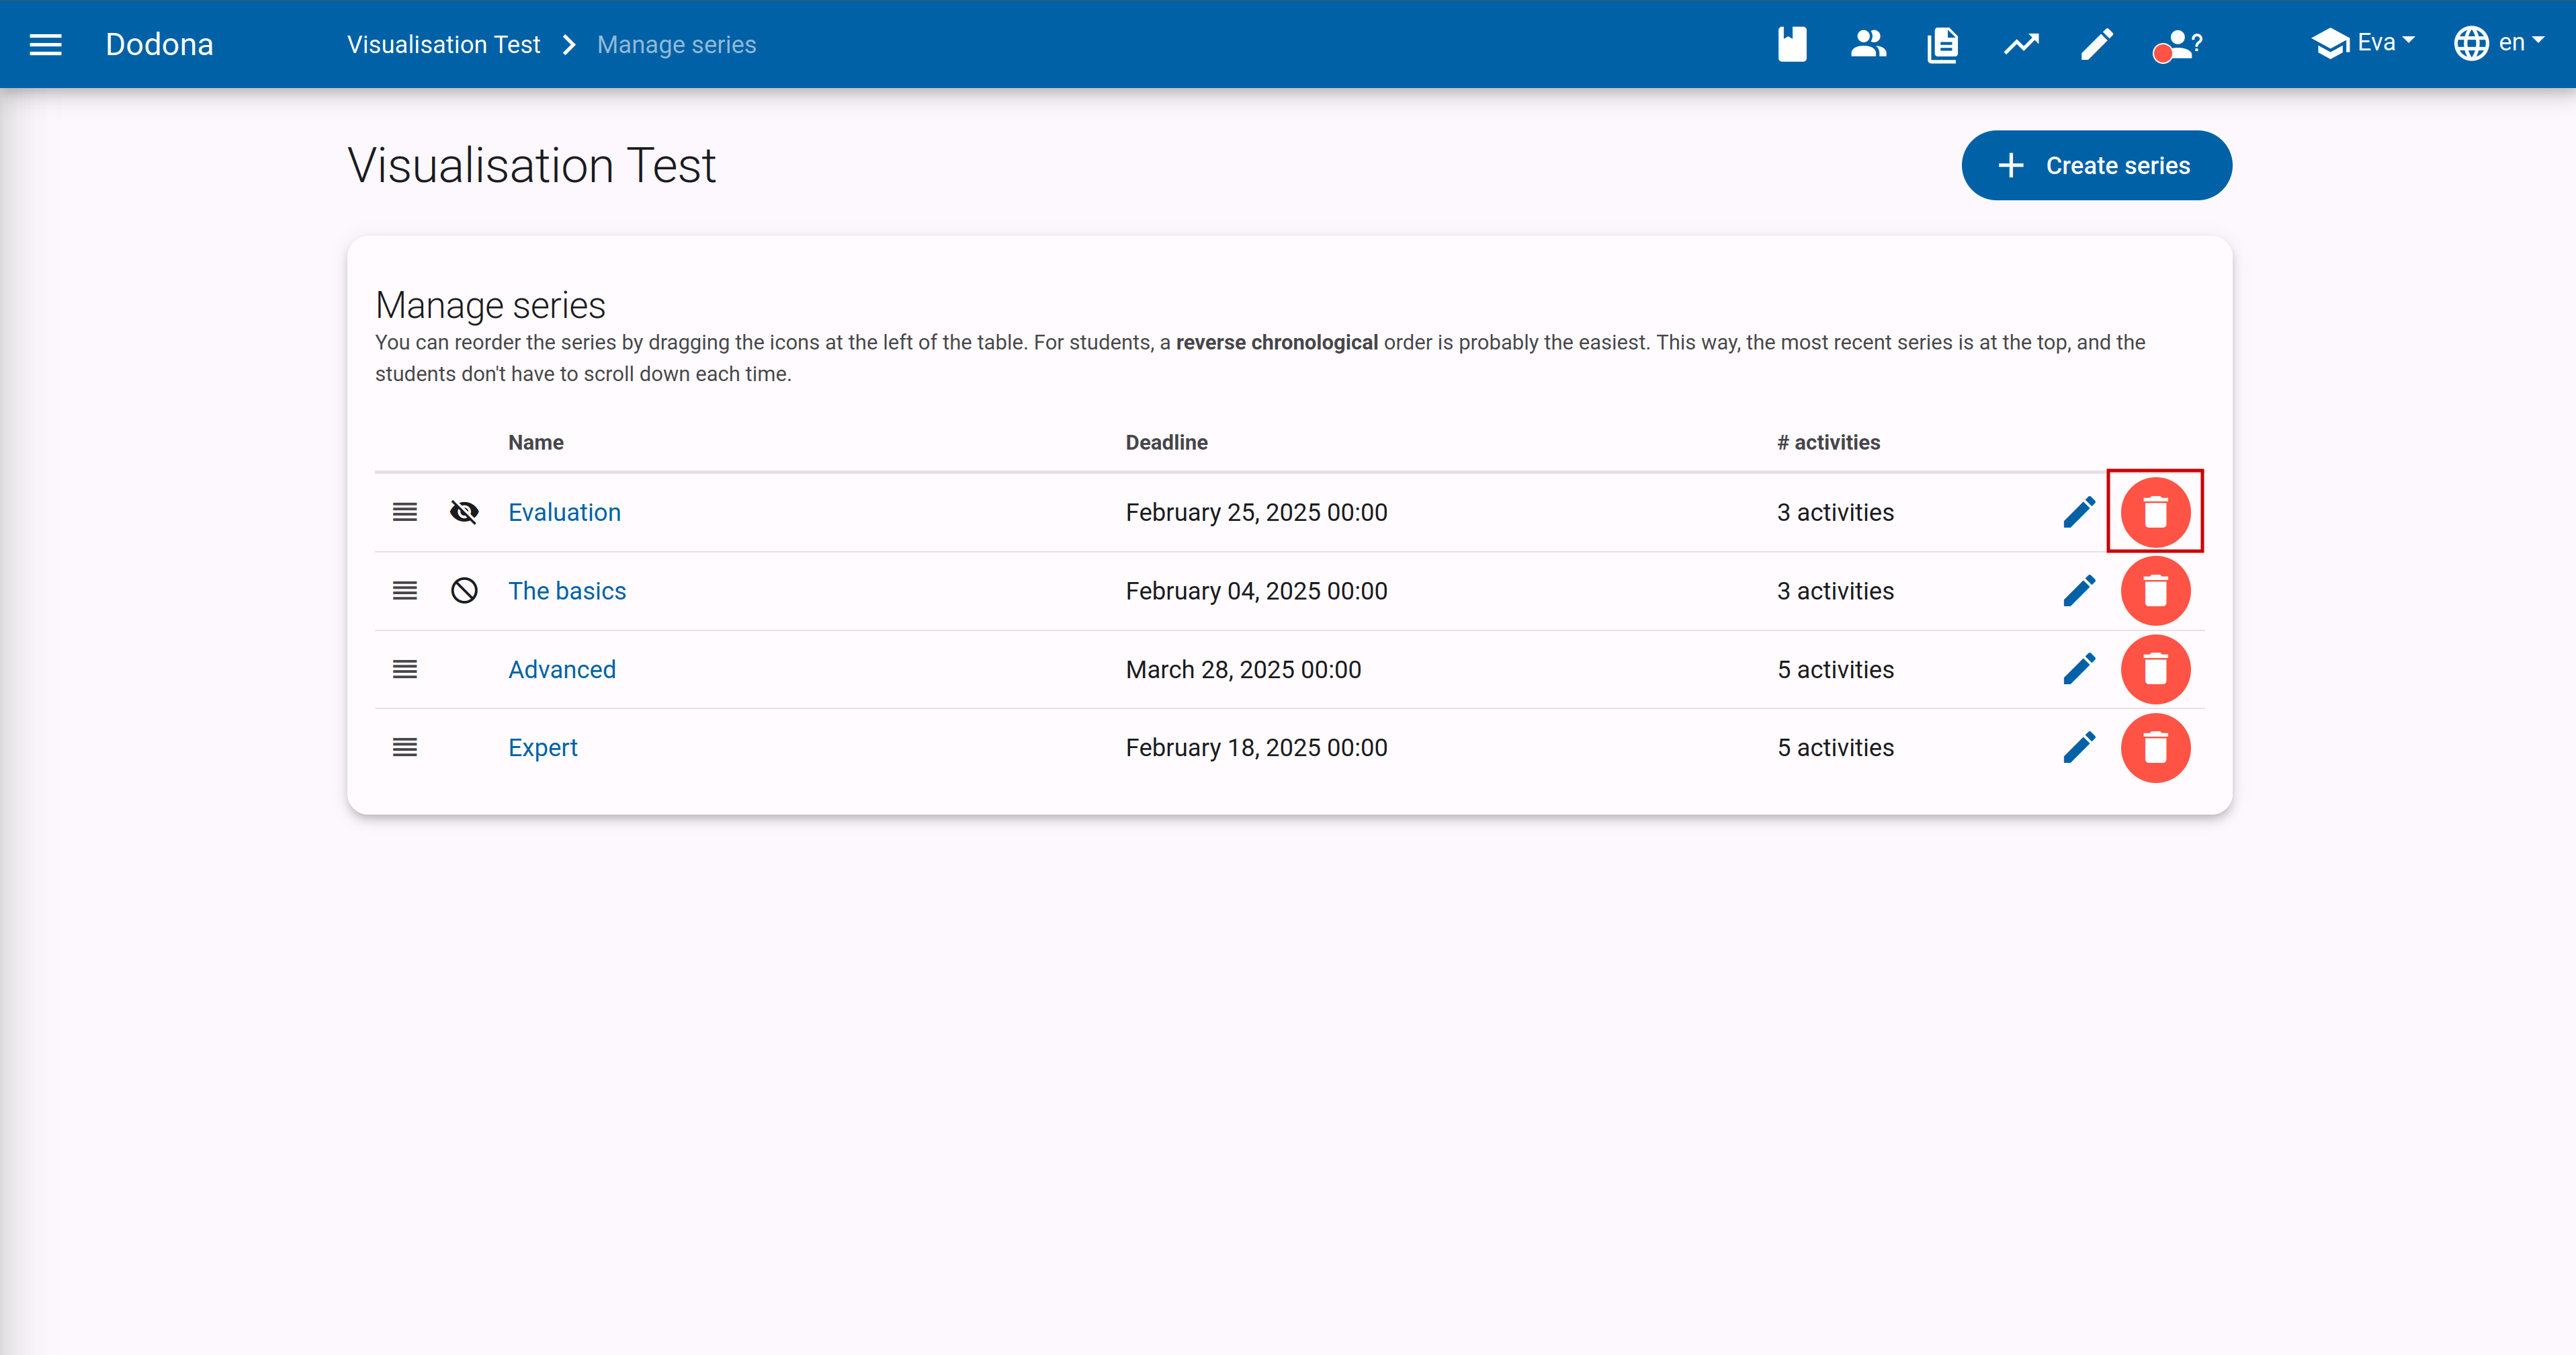The width and height of the screenshot is (2576, 1355).
Task: Select deadline March 28, 2025 00:00
Action: click(x=1243, y=669)
